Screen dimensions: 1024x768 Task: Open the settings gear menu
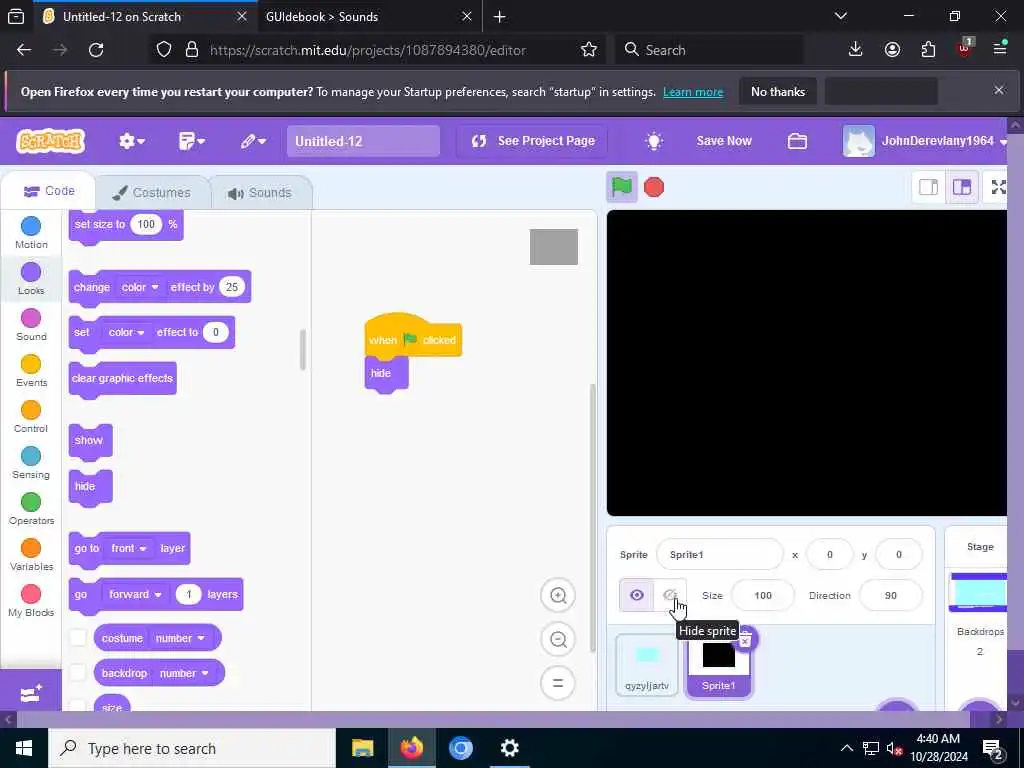point(131,140)
